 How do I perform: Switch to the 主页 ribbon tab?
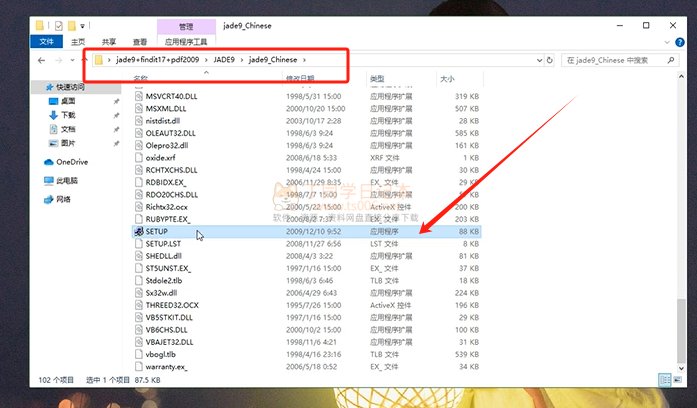tap(78, 42)
